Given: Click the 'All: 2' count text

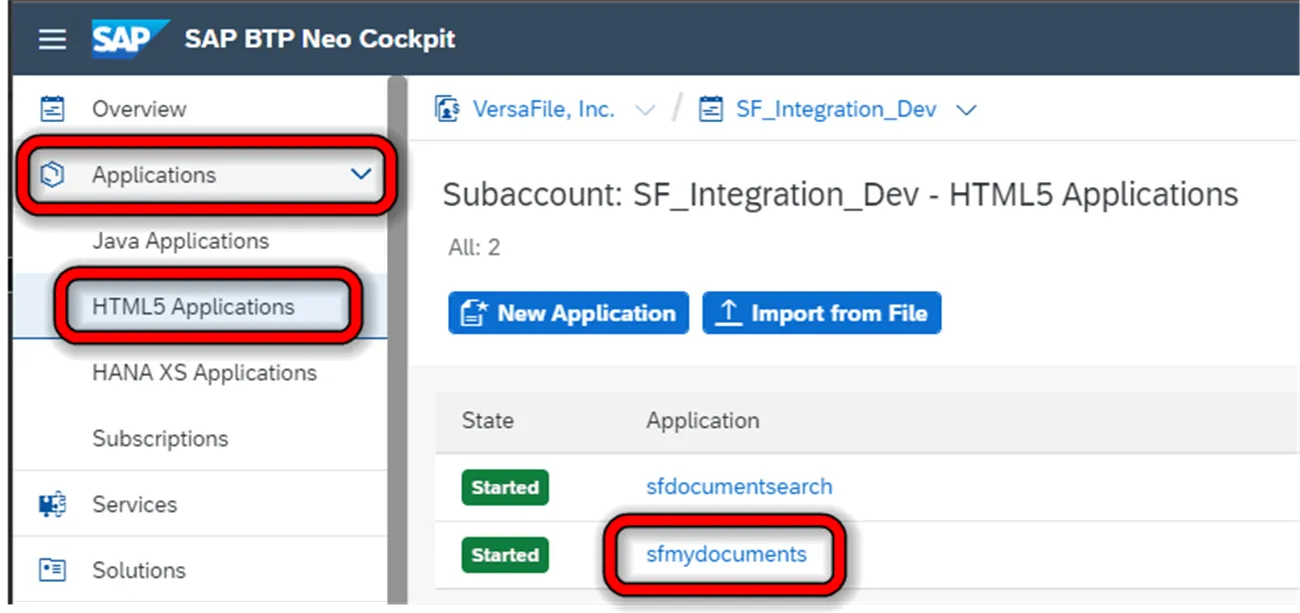Looking at the screenshot, I should point(474,247).
